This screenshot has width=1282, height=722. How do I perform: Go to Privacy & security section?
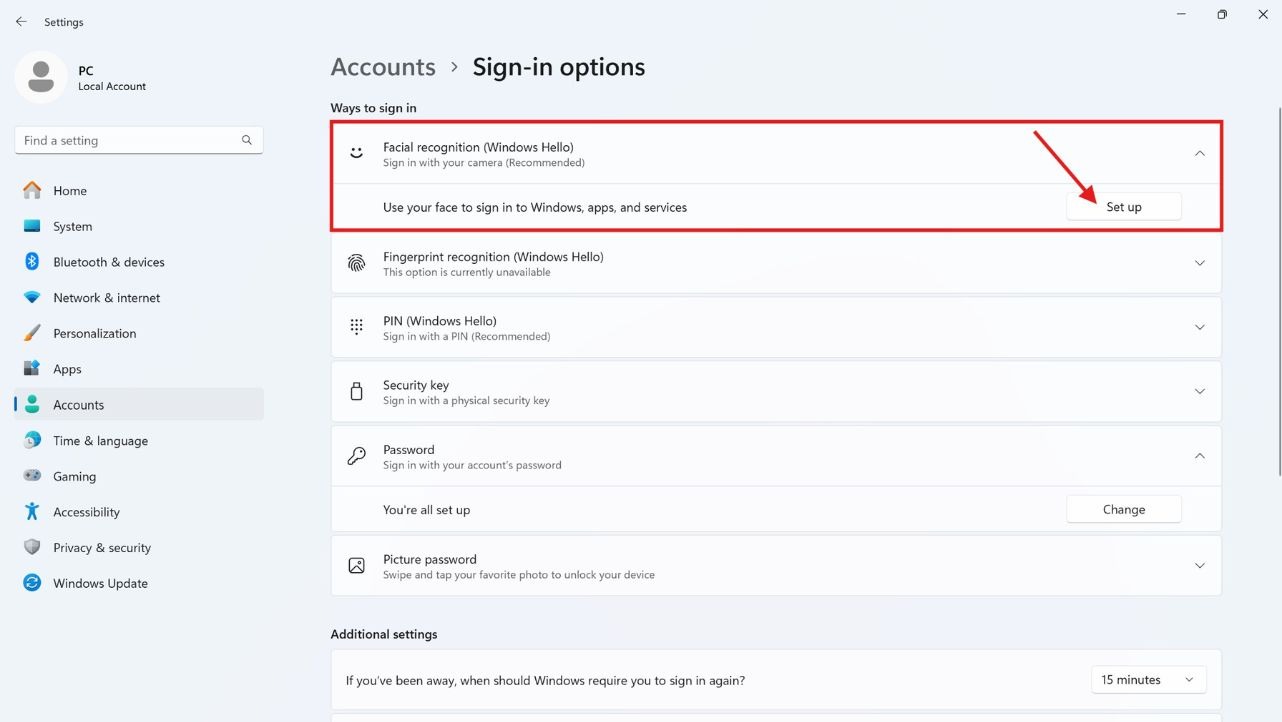(x=101, y=548)
